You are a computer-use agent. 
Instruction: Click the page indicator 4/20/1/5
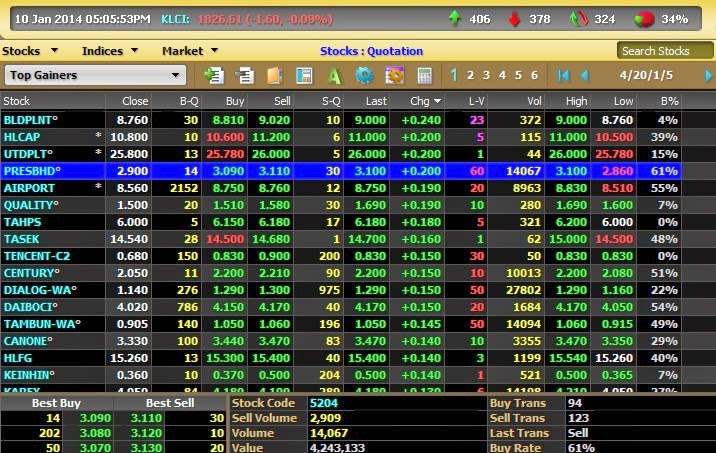(646, 75)
